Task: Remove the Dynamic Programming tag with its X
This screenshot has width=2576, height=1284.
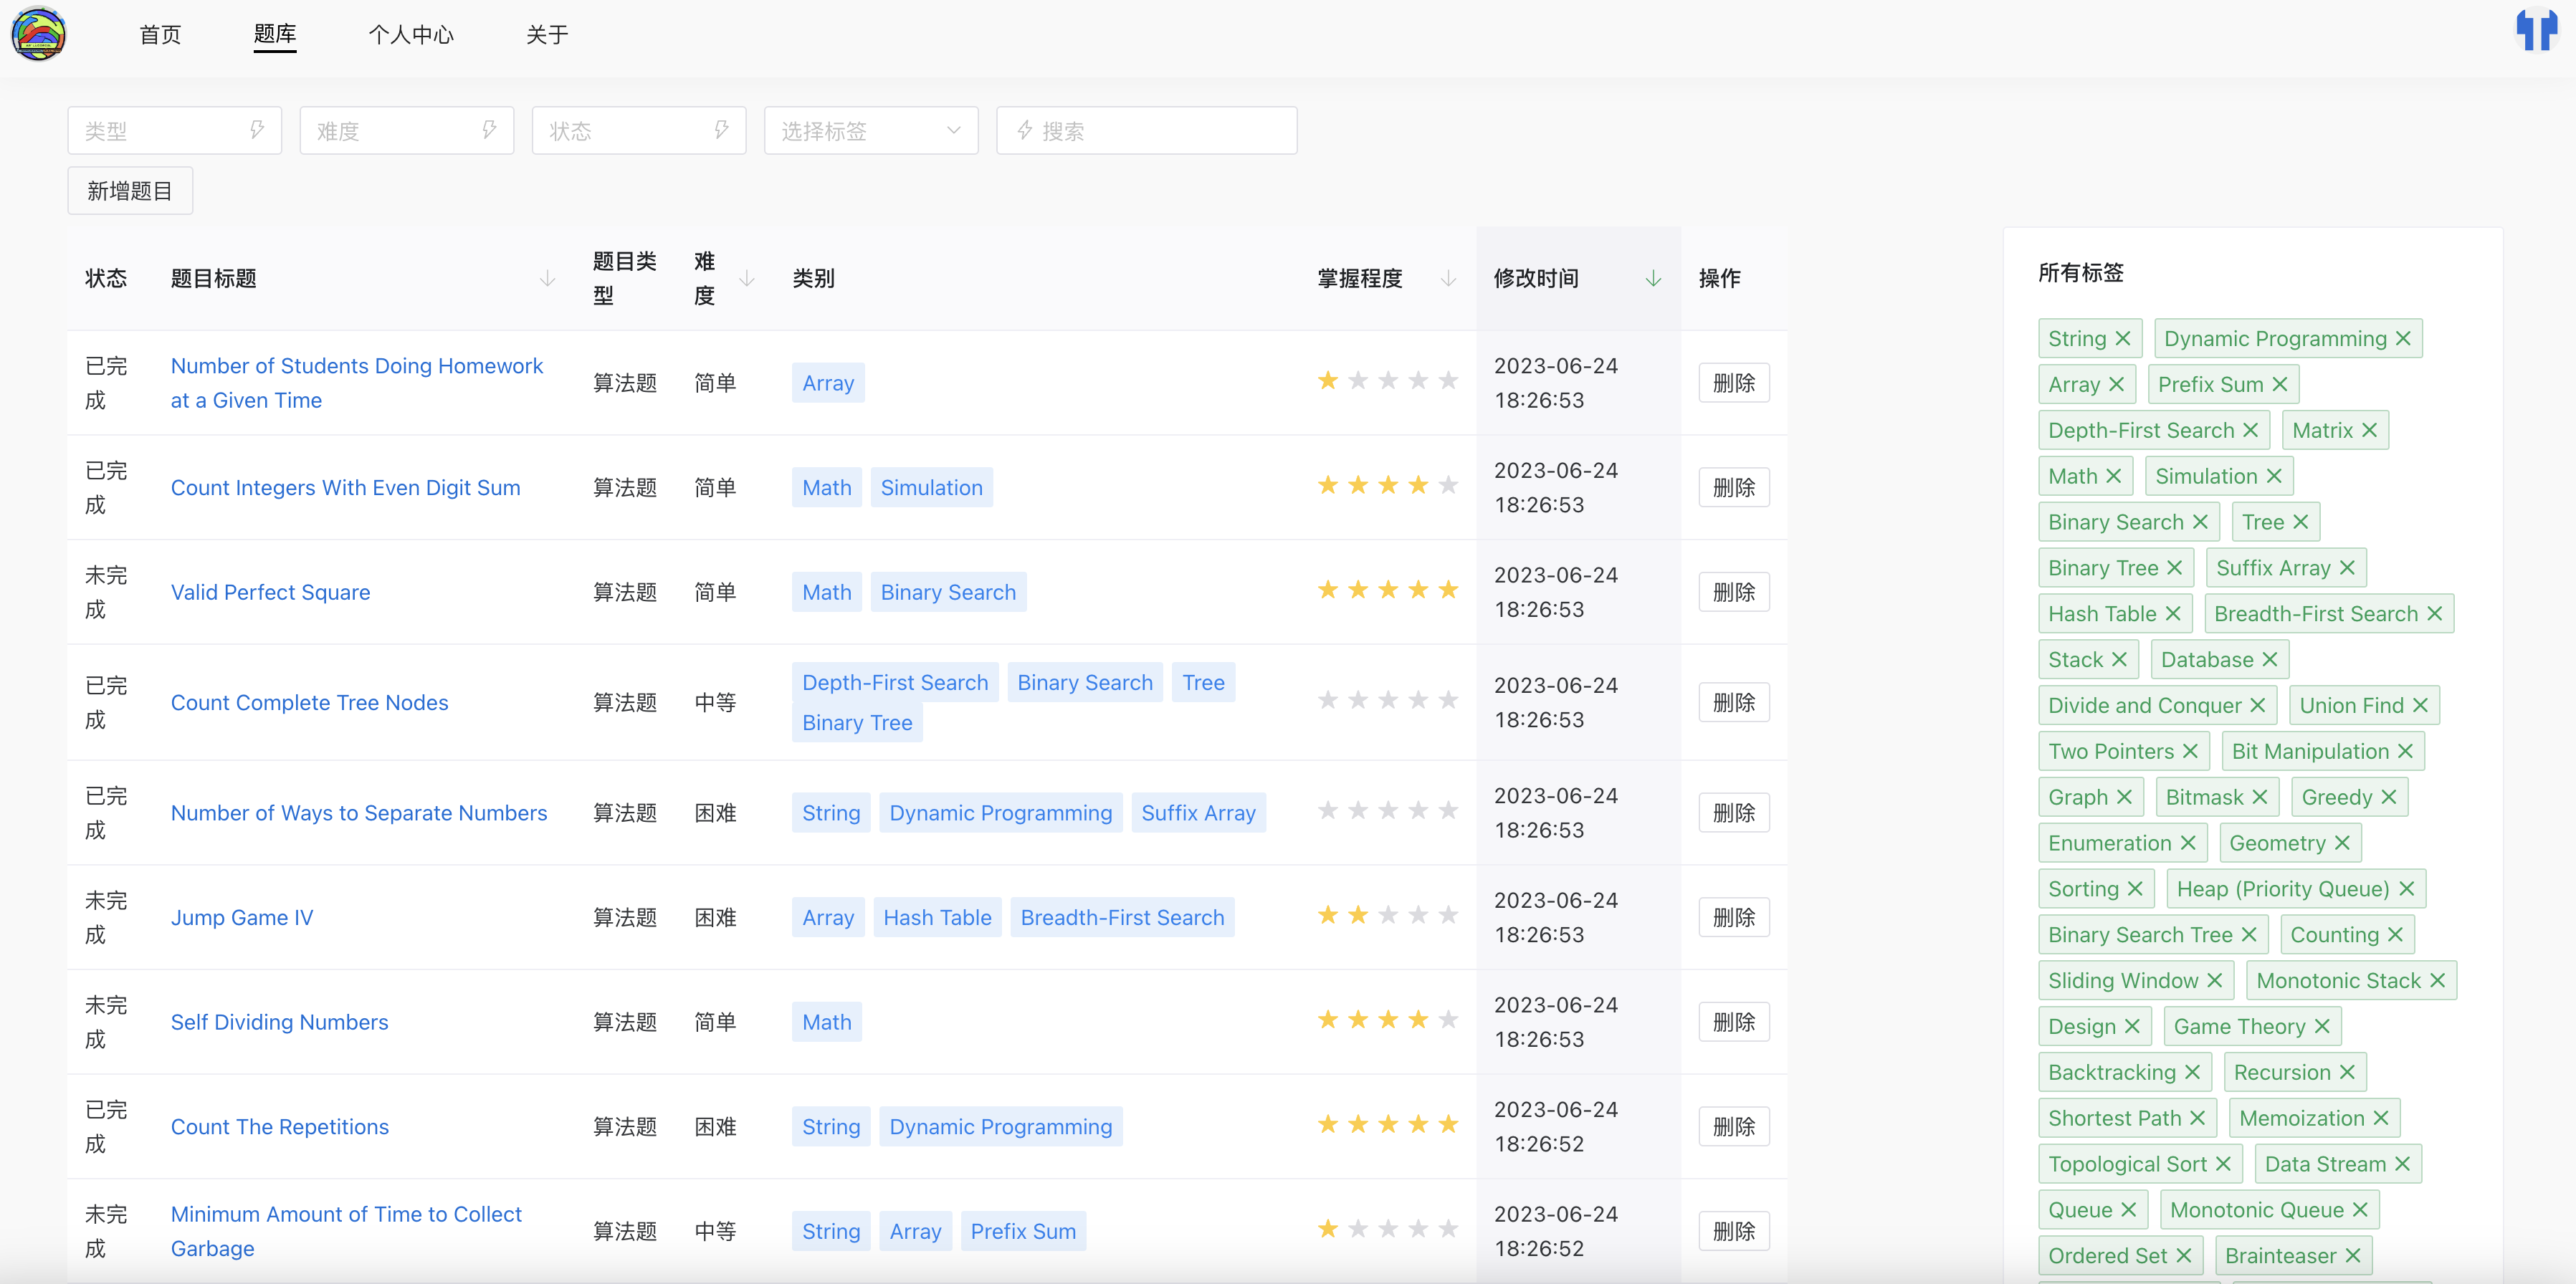Action: pyautogui.click(x=2403, y=339)
